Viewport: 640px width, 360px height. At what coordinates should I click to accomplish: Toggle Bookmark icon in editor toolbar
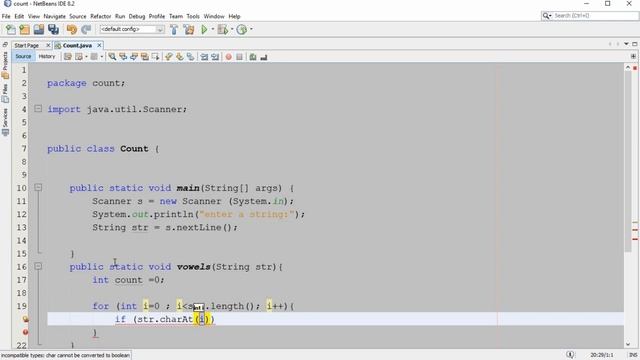191,57
